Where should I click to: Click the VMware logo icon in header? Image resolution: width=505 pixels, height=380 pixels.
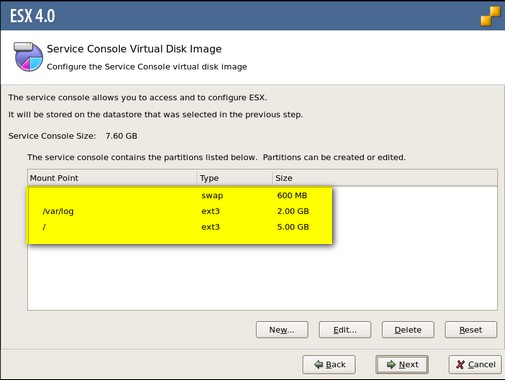[x=490, y=16]
